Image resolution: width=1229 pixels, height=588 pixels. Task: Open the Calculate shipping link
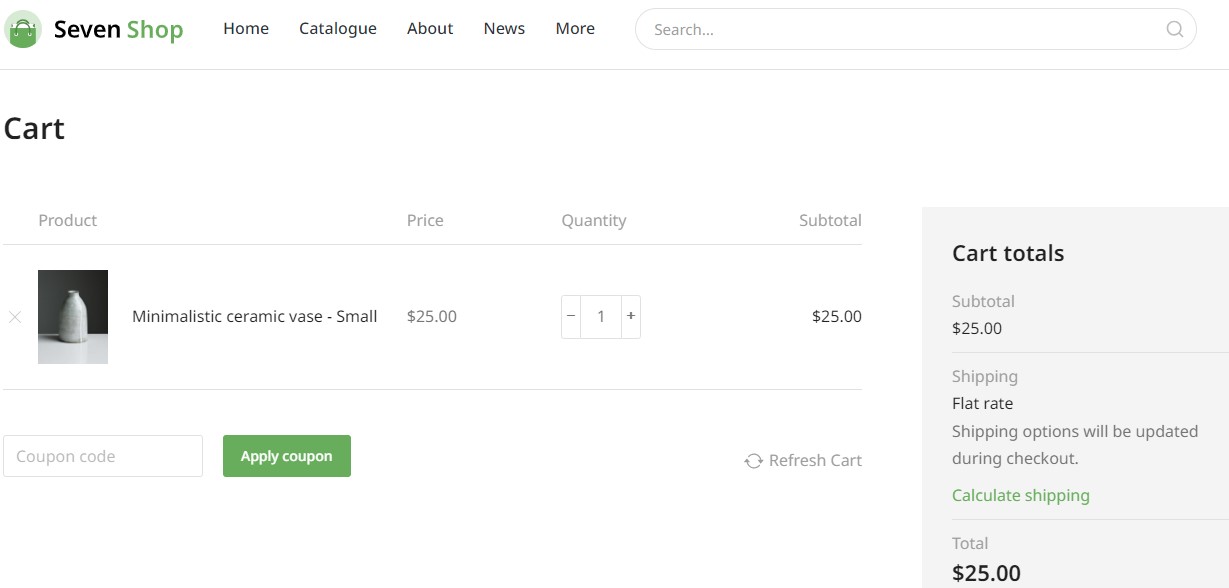tap(1021, 495)
